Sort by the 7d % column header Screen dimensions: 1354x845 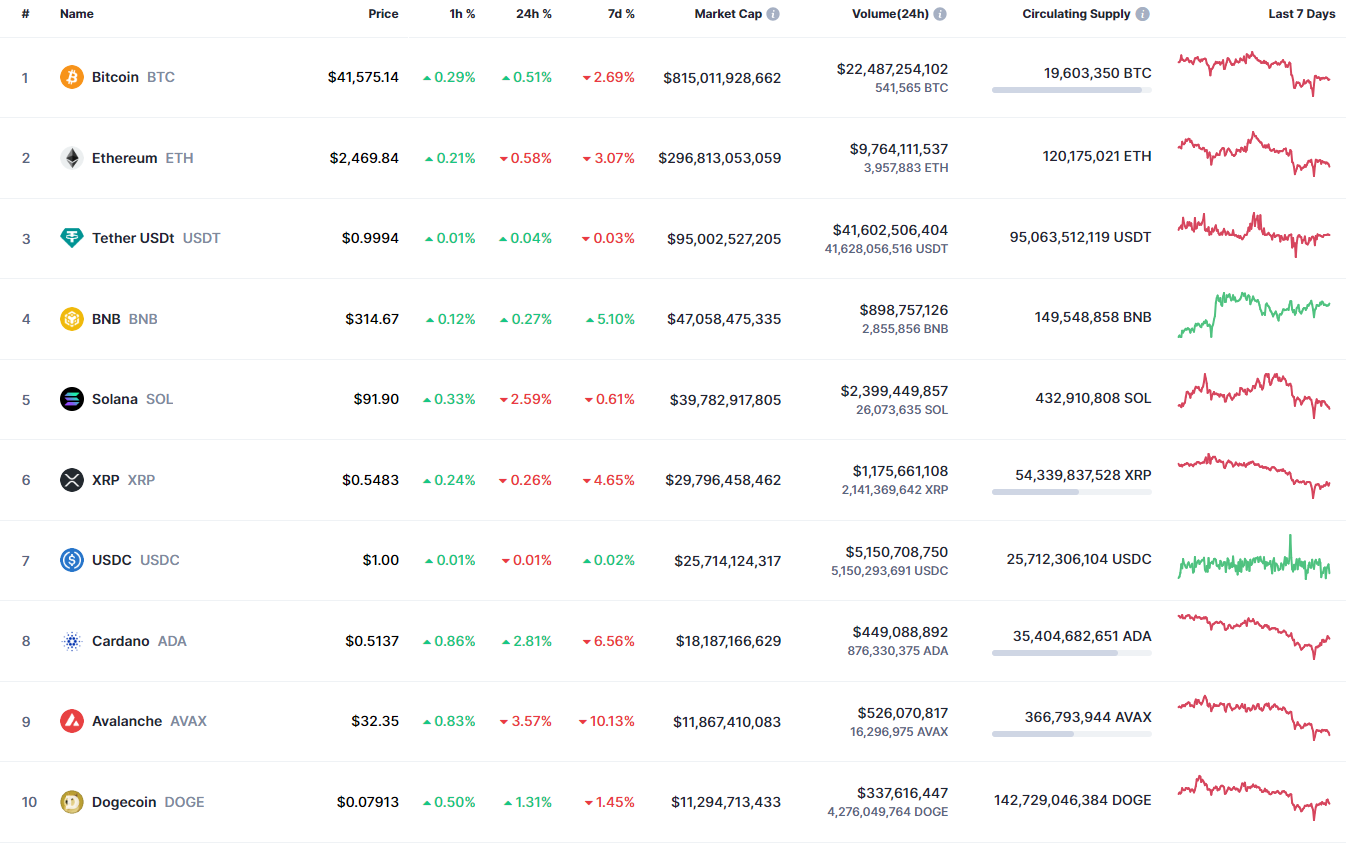pyautogui.click(x=621, y=14)
